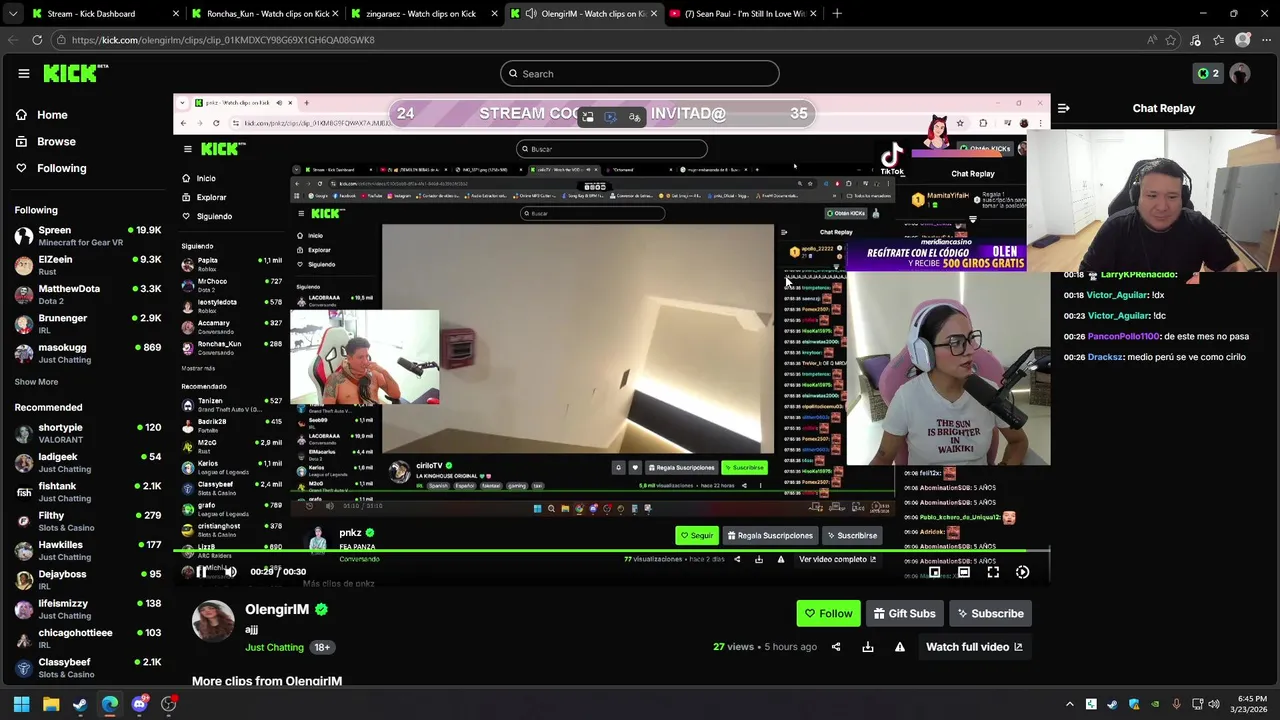Open ElZeein channel in Following list
The image size is (1280, 720).
pyautogui.click(x=88, y=265)
